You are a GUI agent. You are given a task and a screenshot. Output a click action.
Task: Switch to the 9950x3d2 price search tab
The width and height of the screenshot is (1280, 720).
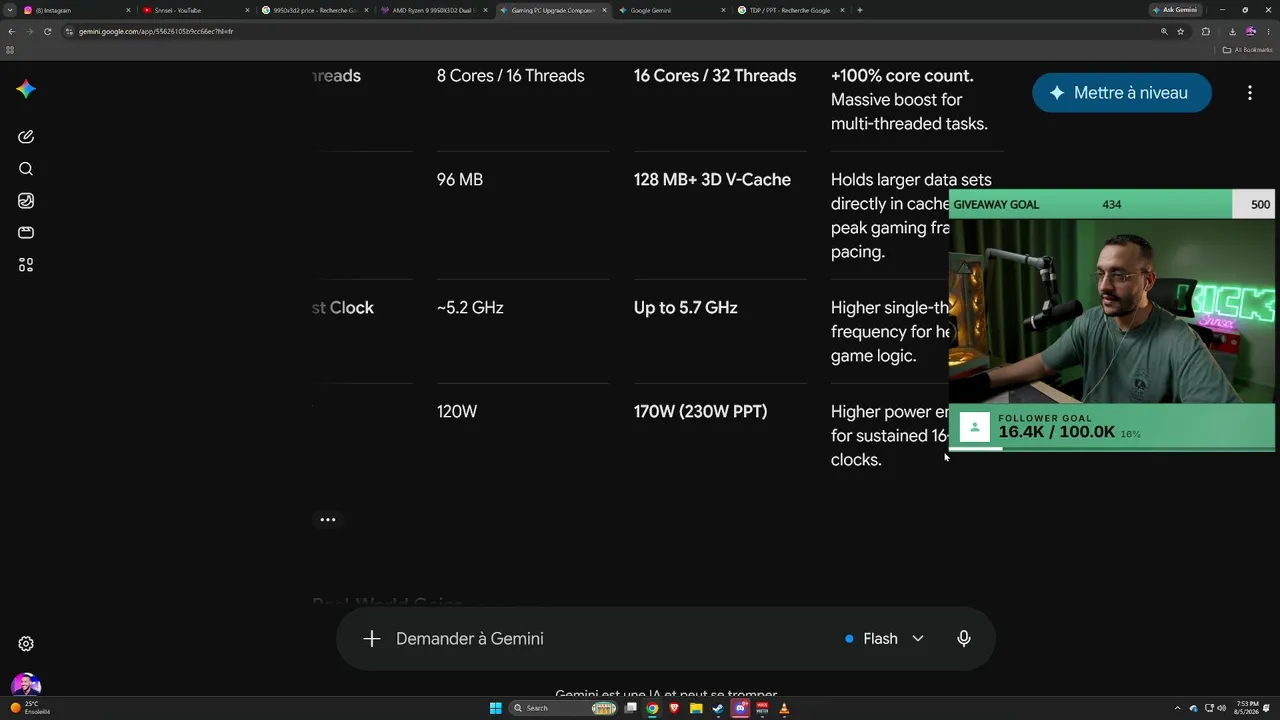pos(315,10)
